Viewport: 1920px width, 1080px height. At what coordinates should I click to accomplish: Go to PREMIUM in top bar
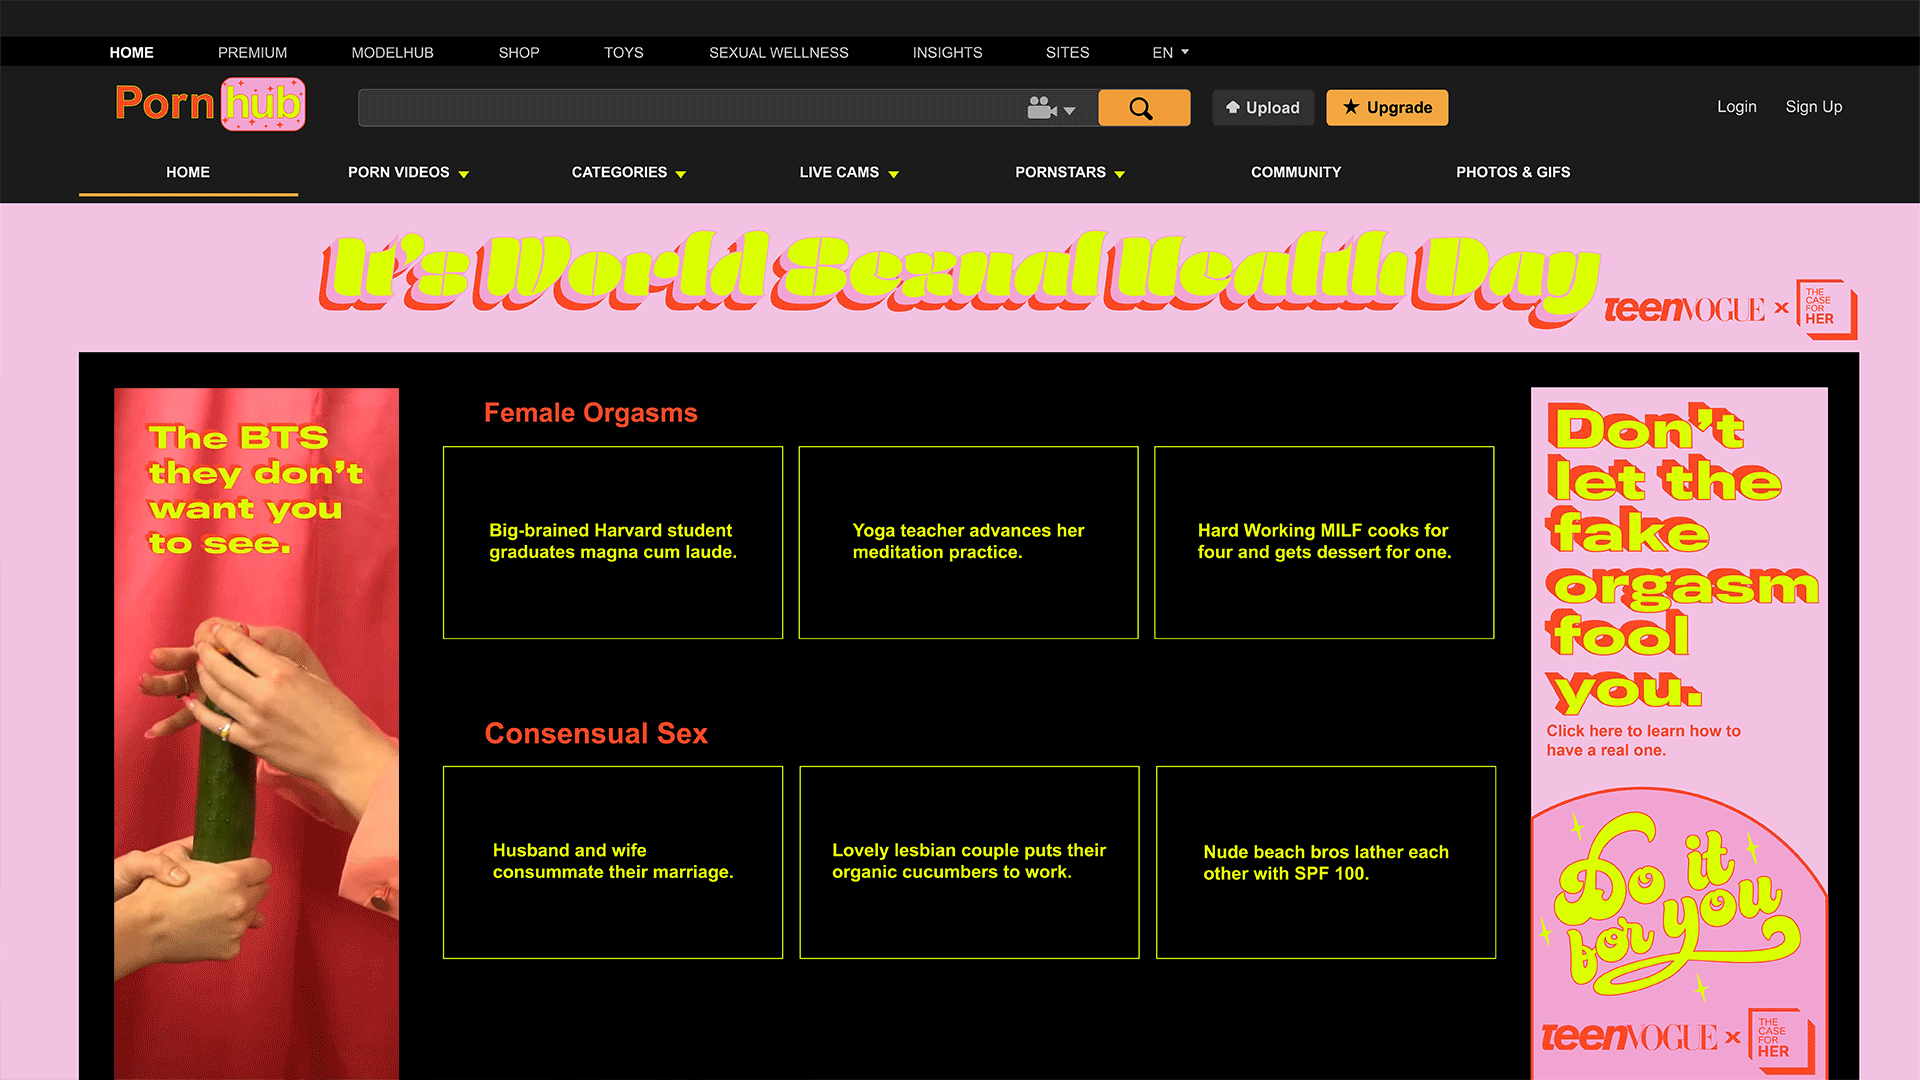click(x=252, y=52)
